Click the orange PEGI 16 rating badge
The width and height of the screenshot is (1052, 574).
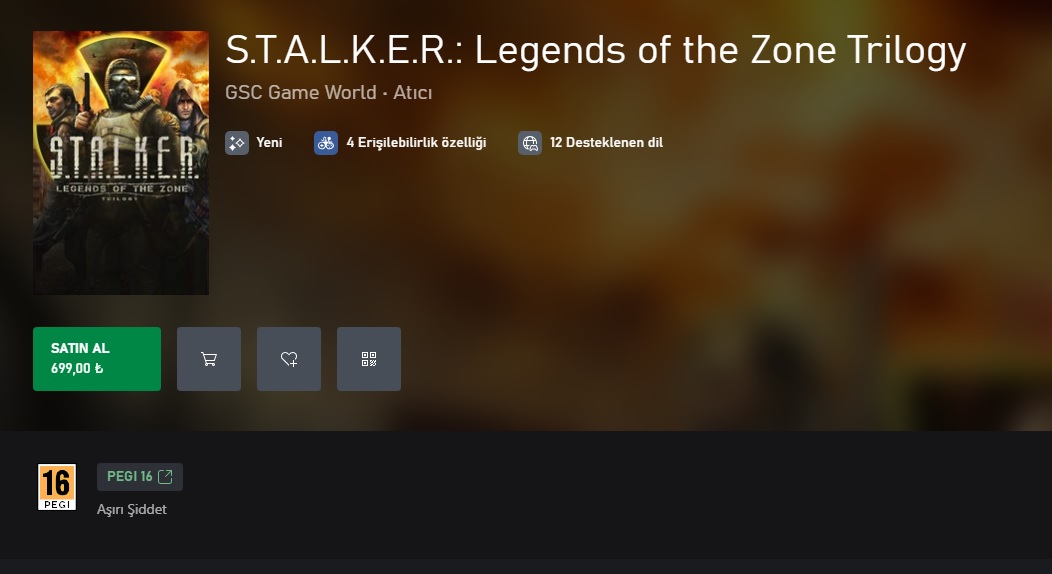tap(57, 487)
